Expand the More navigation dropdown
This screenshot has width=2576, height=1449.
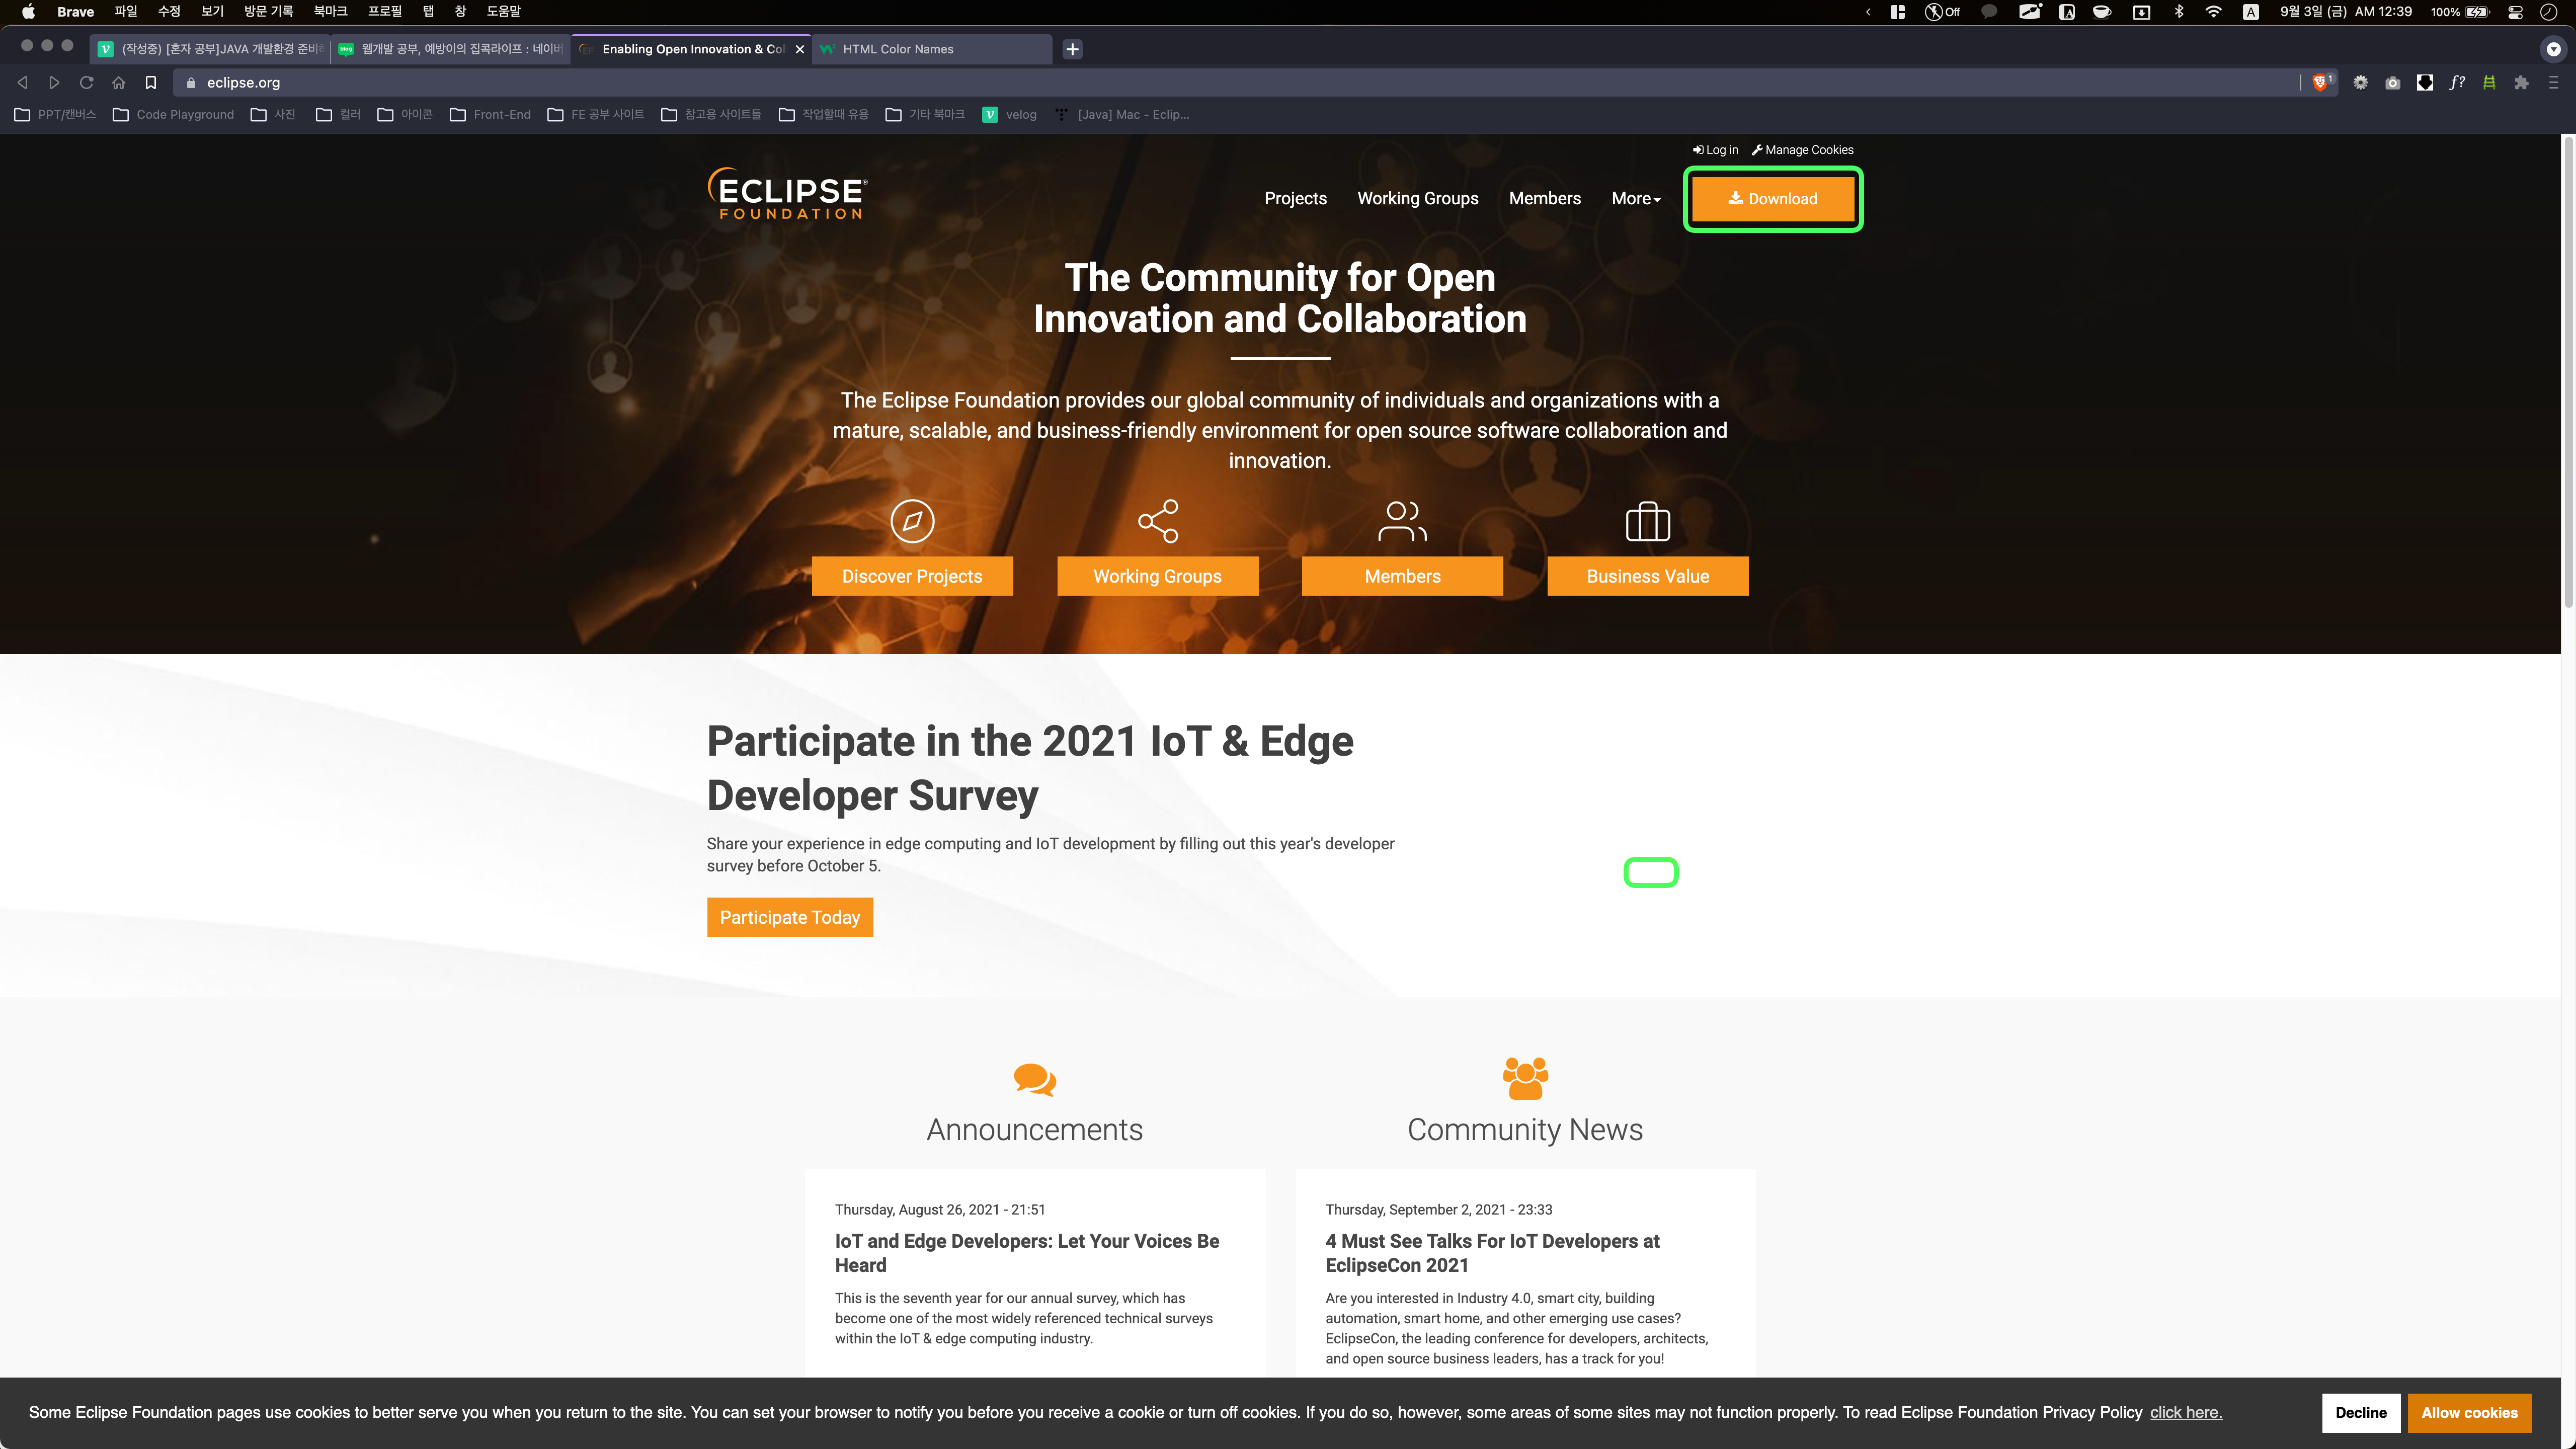pyautogui.click(x=1636, y=199)
